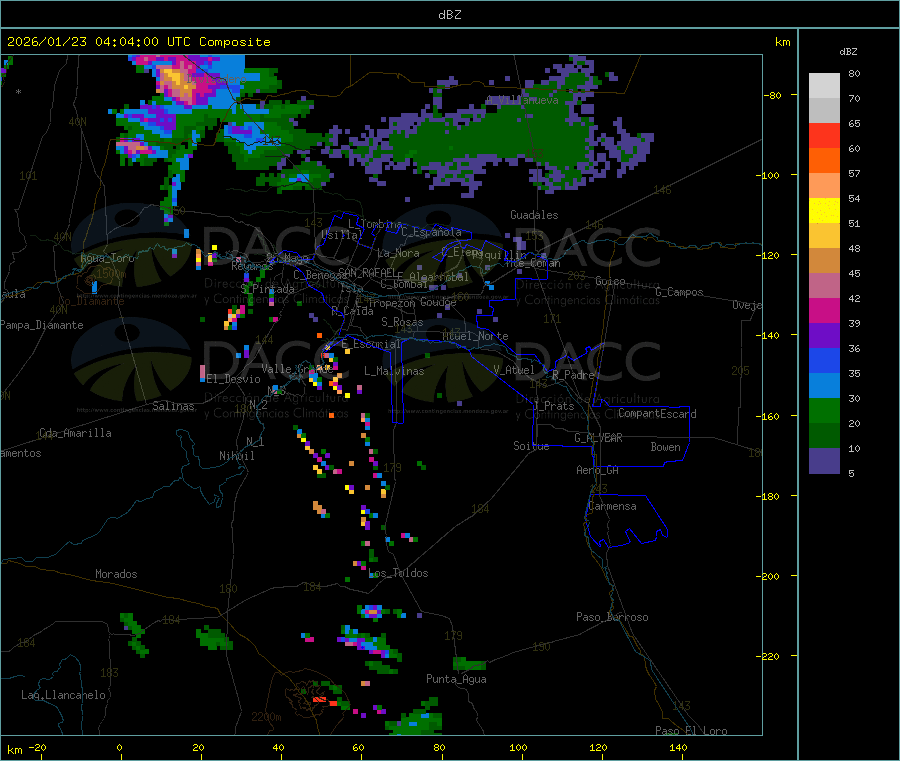The width and height of the screenshot is (900, 761).
Task: Click the 'km' unit label at top right
Action: pyautogui.click(x=782, y=42)
